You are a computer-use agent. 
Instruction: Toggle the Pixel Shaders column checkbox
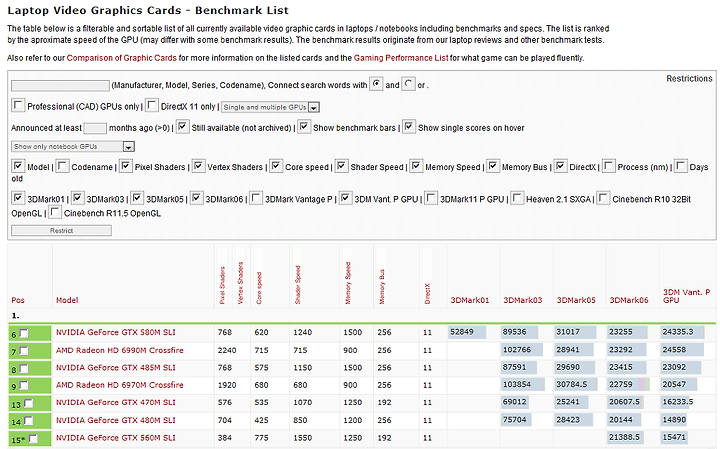coord(126,166)
